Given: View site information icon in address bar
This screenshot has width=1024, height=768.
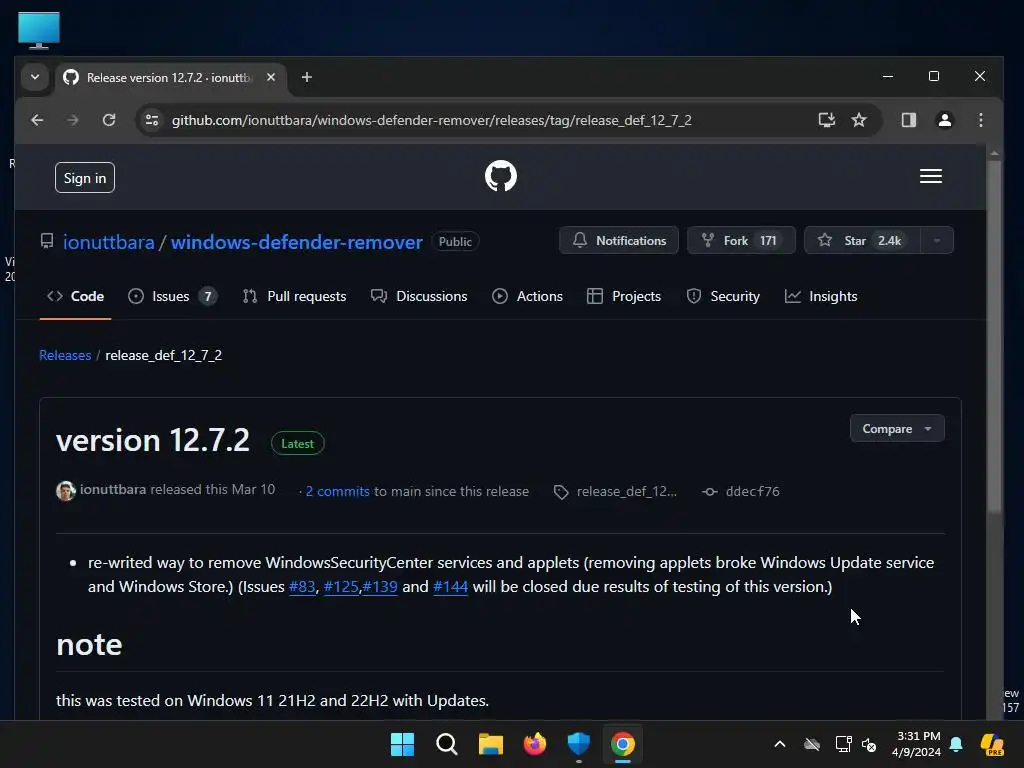Looking at the screenshot, I should coord(152,120).
